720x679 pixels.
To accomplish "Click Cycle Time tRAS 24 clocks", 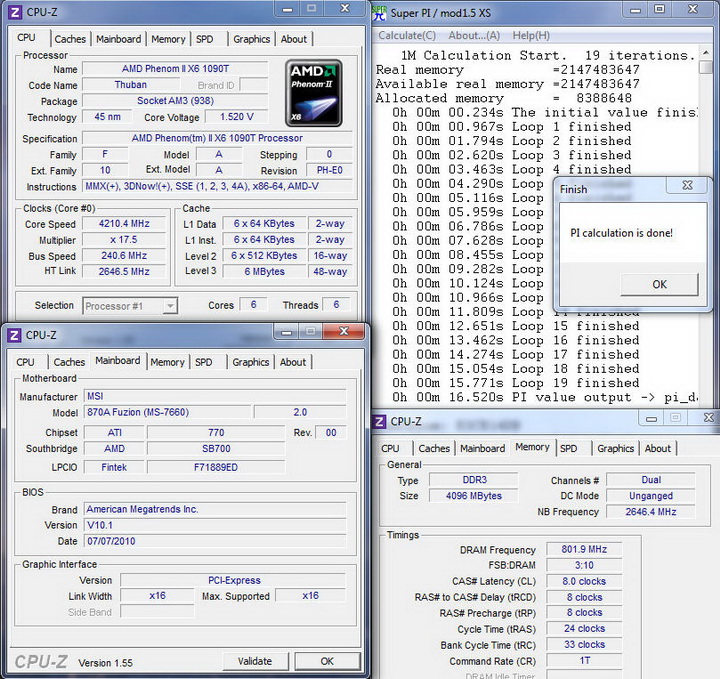I will click(x=584, y=628).
